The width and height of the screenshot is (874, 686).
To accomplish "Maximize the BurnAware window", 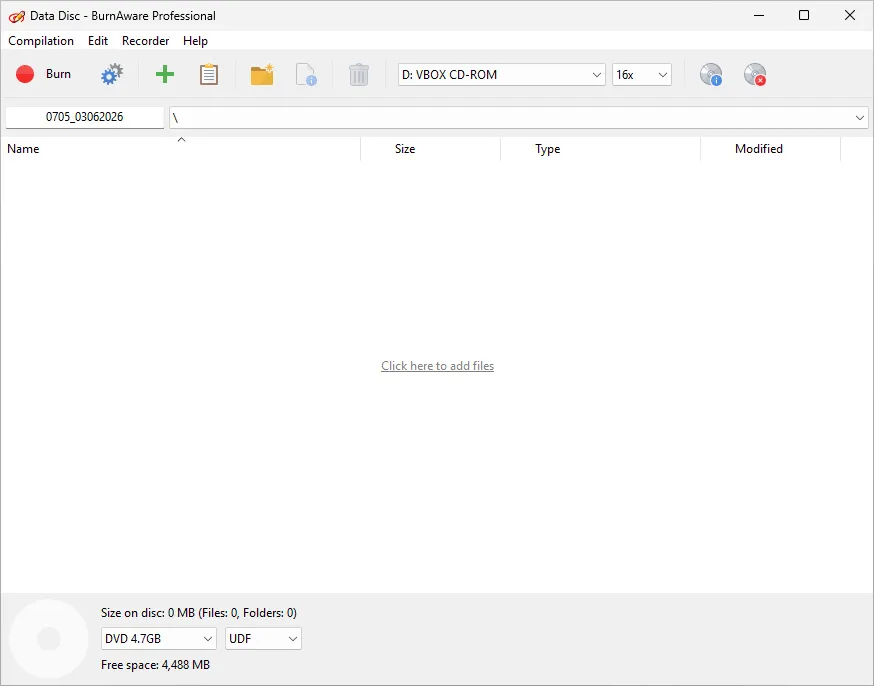I will click(804, 16).
